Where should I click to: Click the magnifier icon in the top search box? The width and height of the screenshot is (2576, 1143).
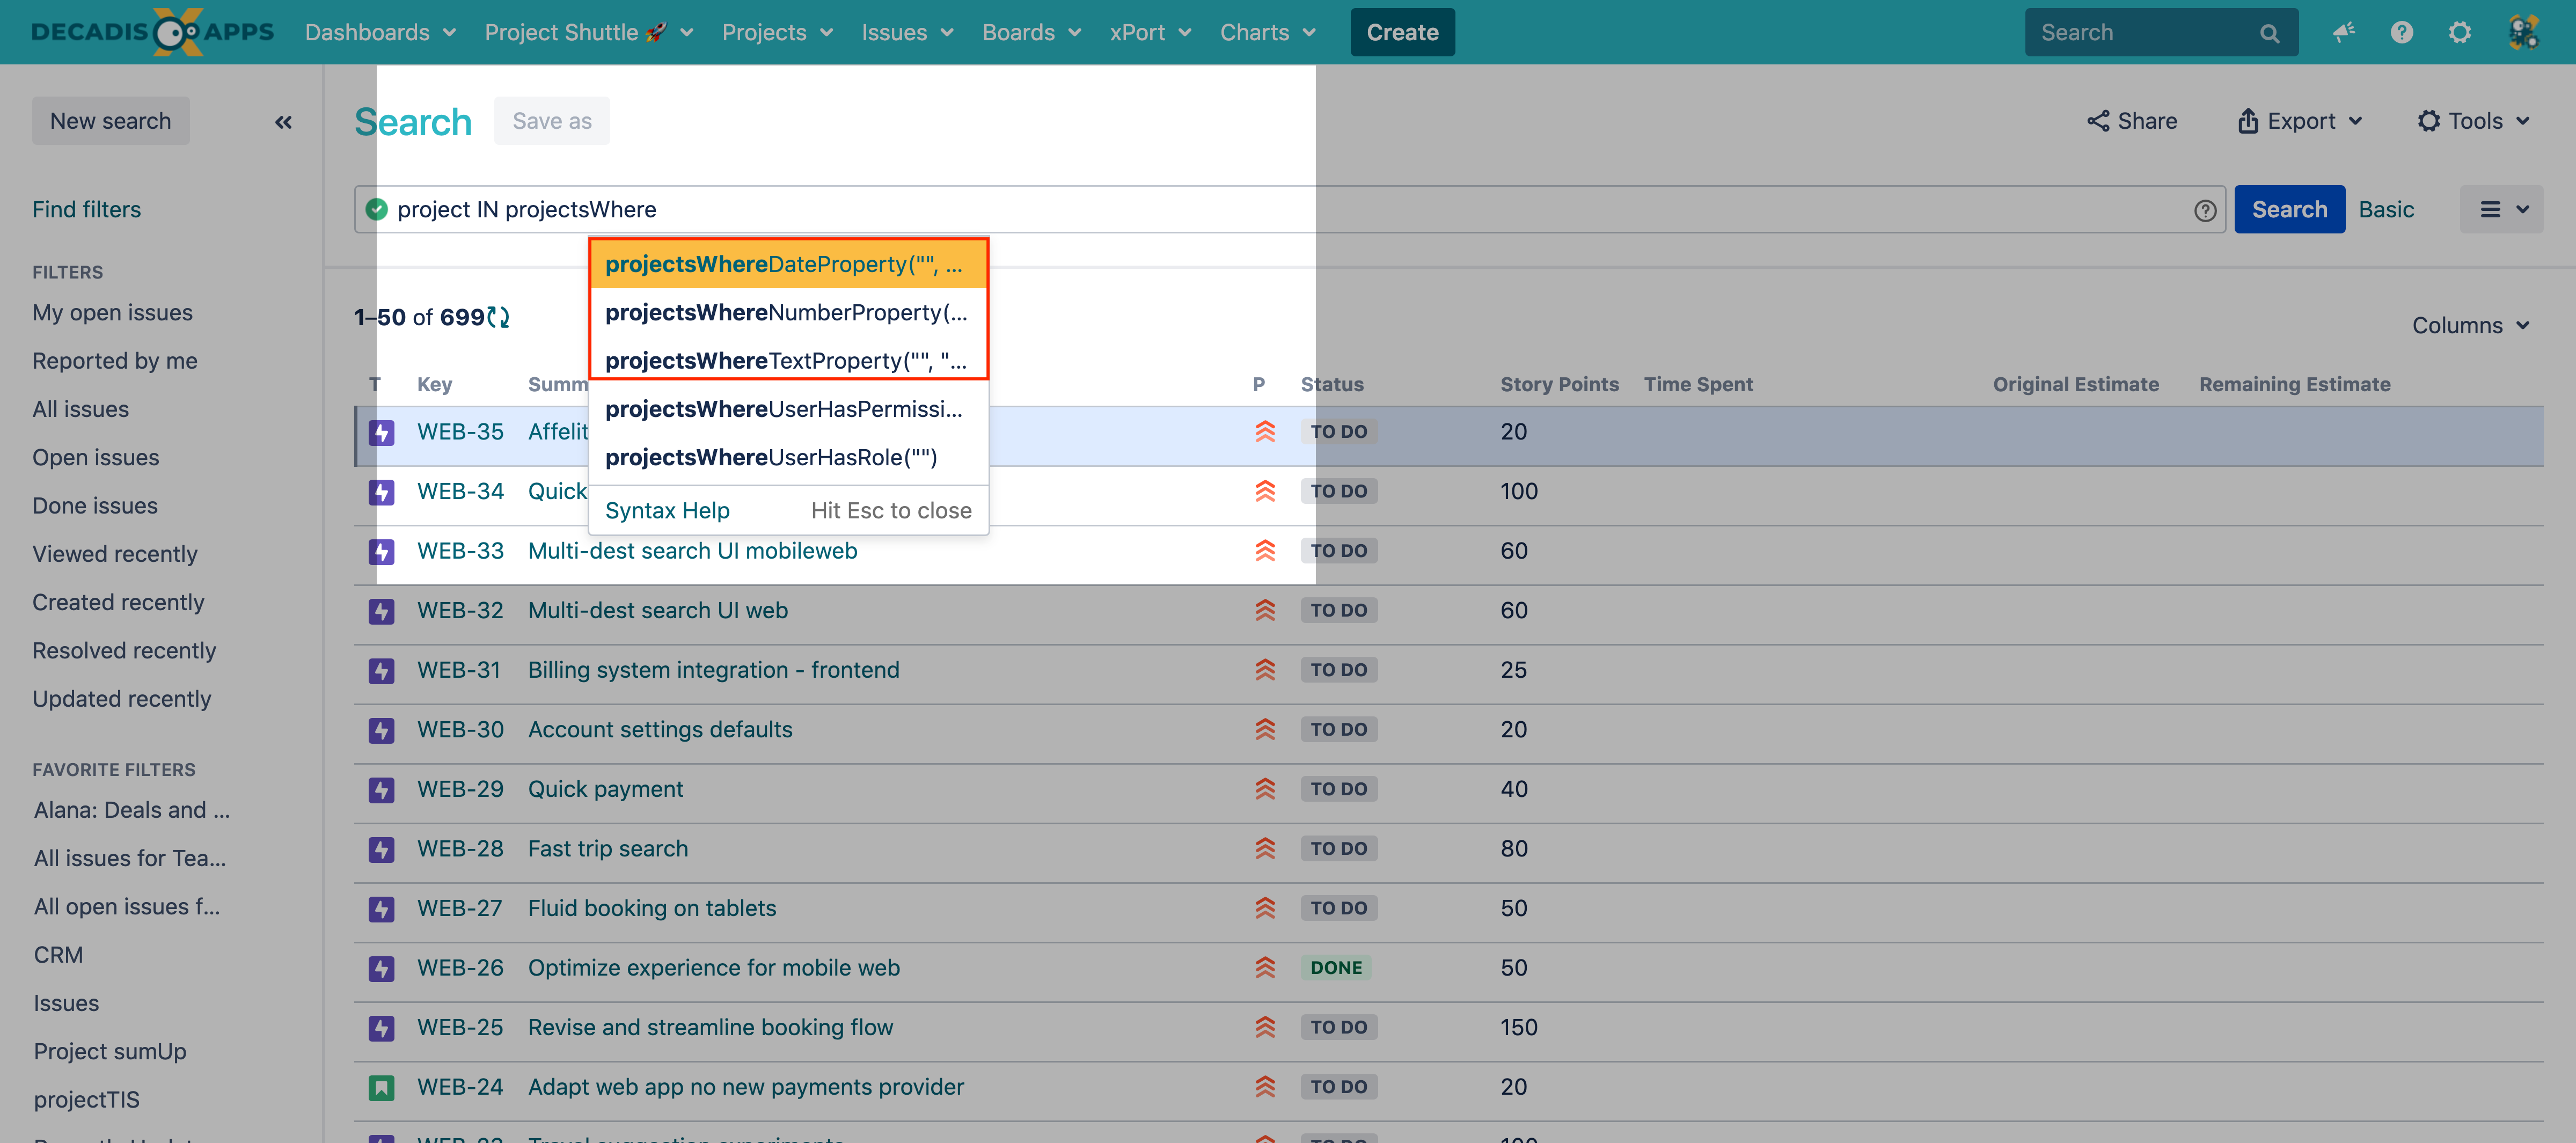[x=2269, y=33]
